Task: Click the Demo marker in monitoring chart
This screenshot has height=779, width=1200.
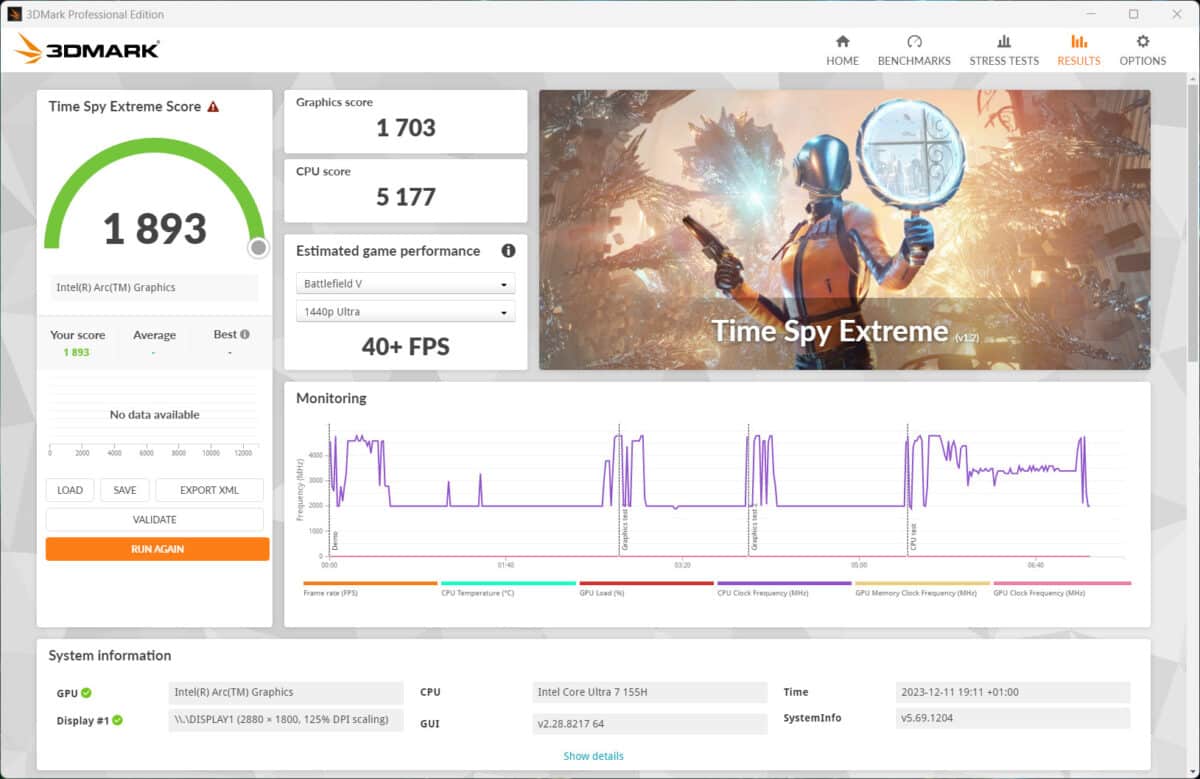Action: coord(335,540)
